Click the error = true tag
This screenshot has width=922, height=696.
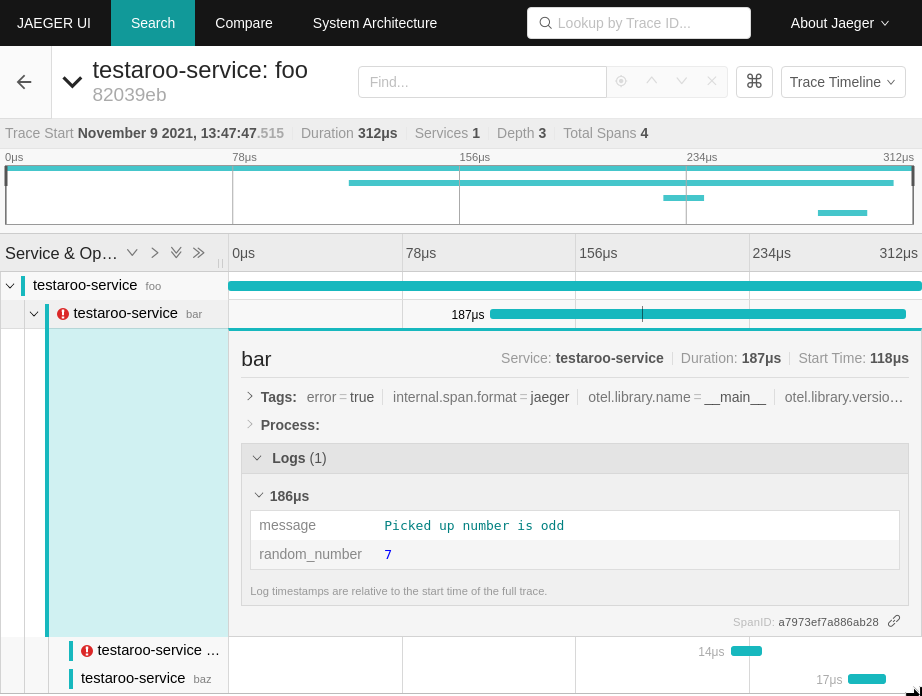click(340, 397)
